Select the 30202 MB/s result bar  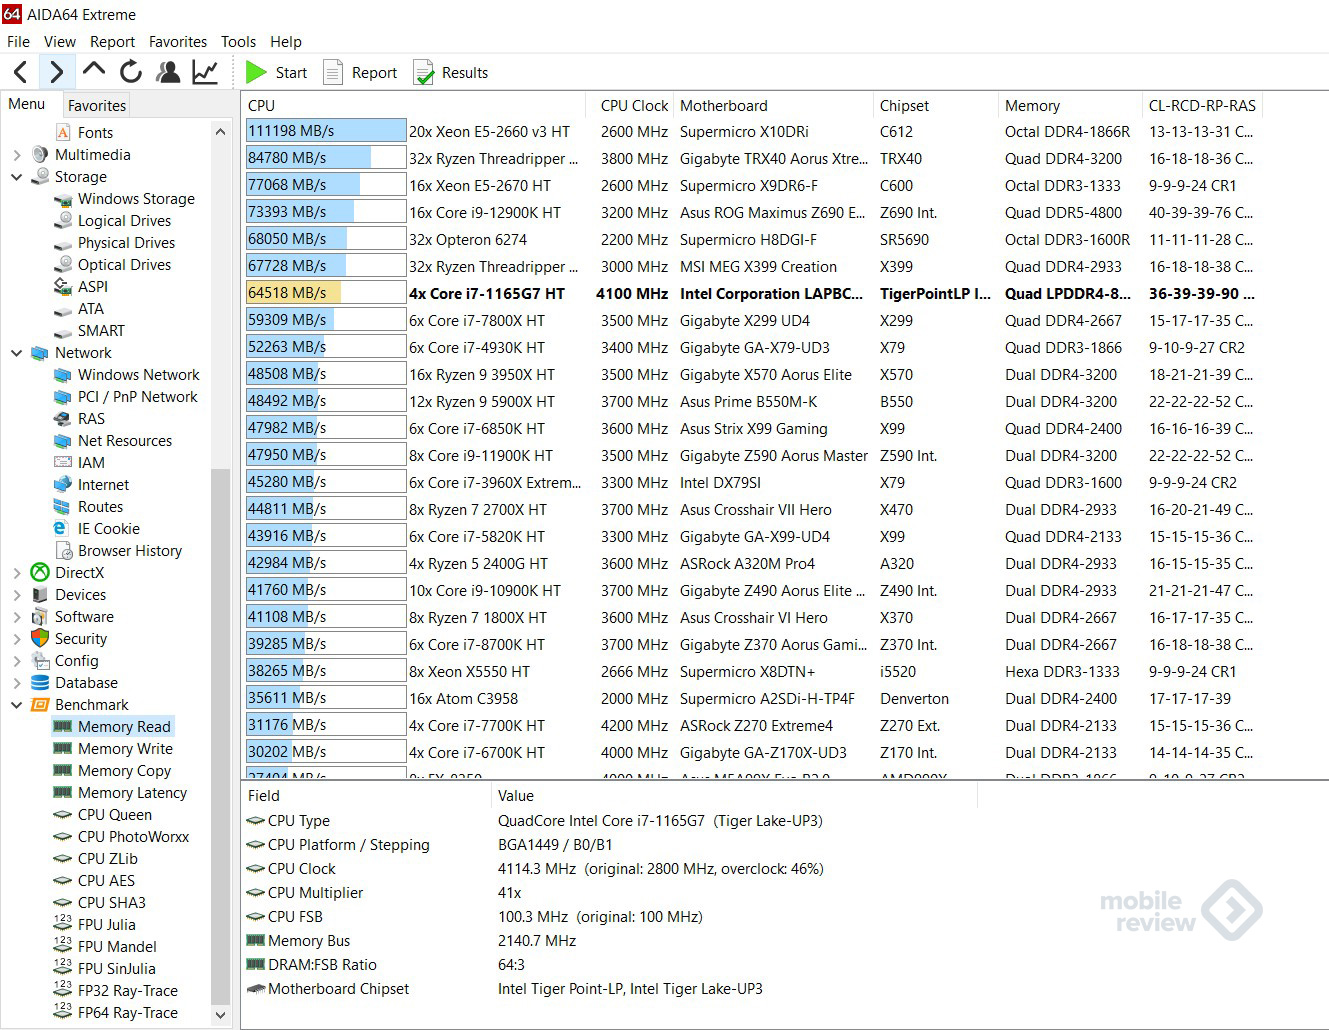[x=326, y=752]
